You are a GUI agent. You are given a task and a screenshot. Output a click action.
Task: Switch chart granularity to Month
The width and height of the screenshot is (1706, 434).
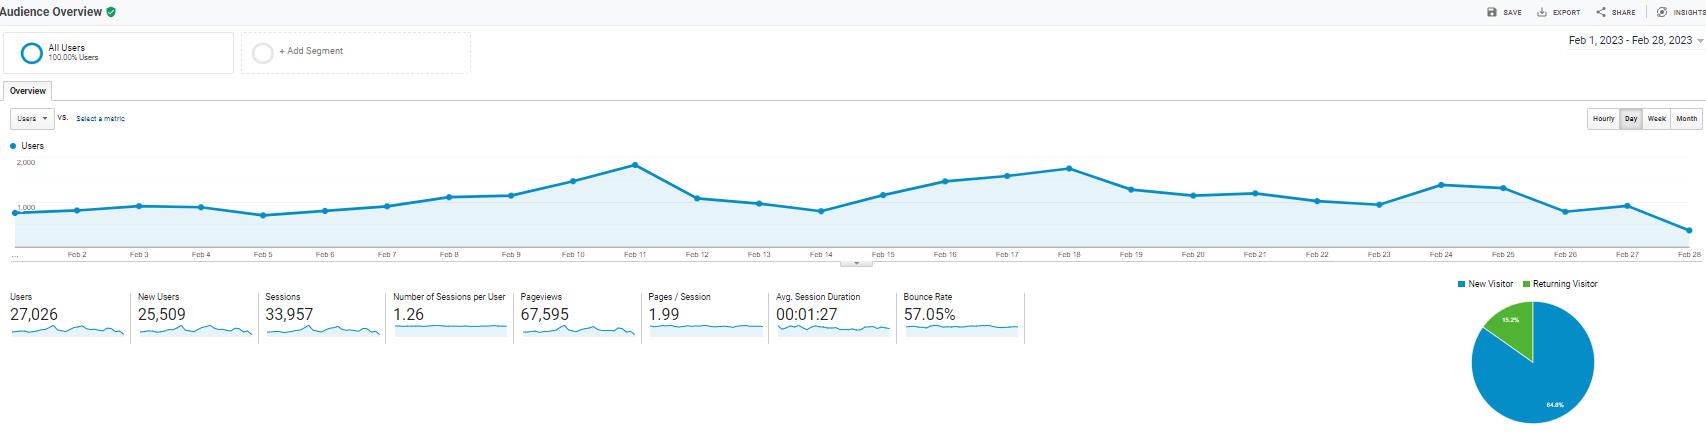(1686, 119)
